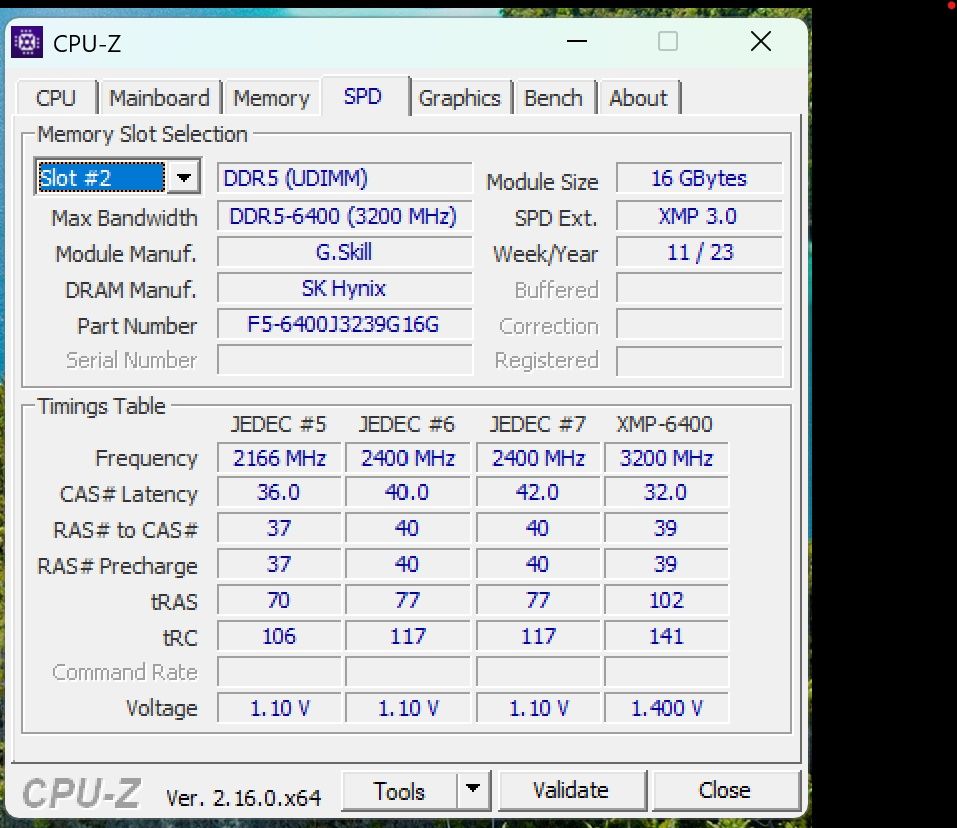Screen dimensions: 957x828
Task: Click the 2166 MHz frequency cell
Action: click(x=280, y=458)
